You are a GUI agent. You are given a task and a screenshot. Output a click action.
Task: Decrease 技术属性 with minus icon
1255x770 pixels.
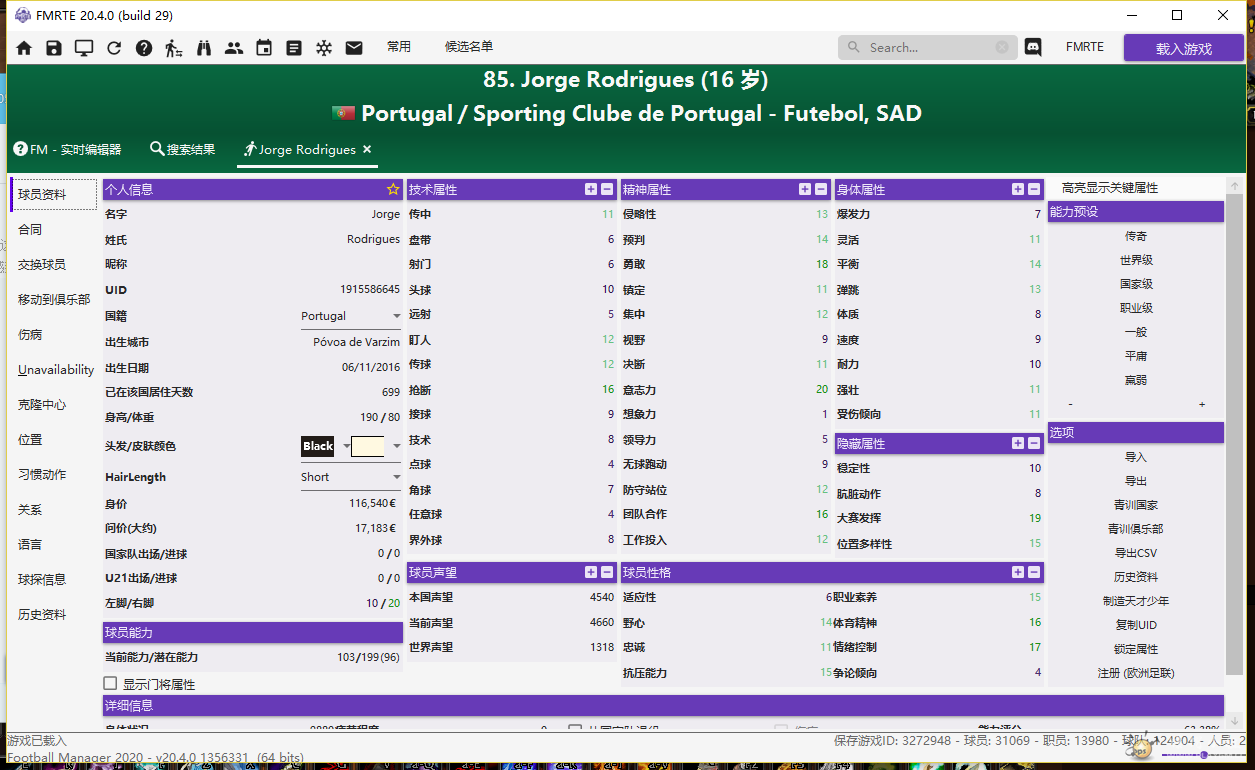point(607,189)
